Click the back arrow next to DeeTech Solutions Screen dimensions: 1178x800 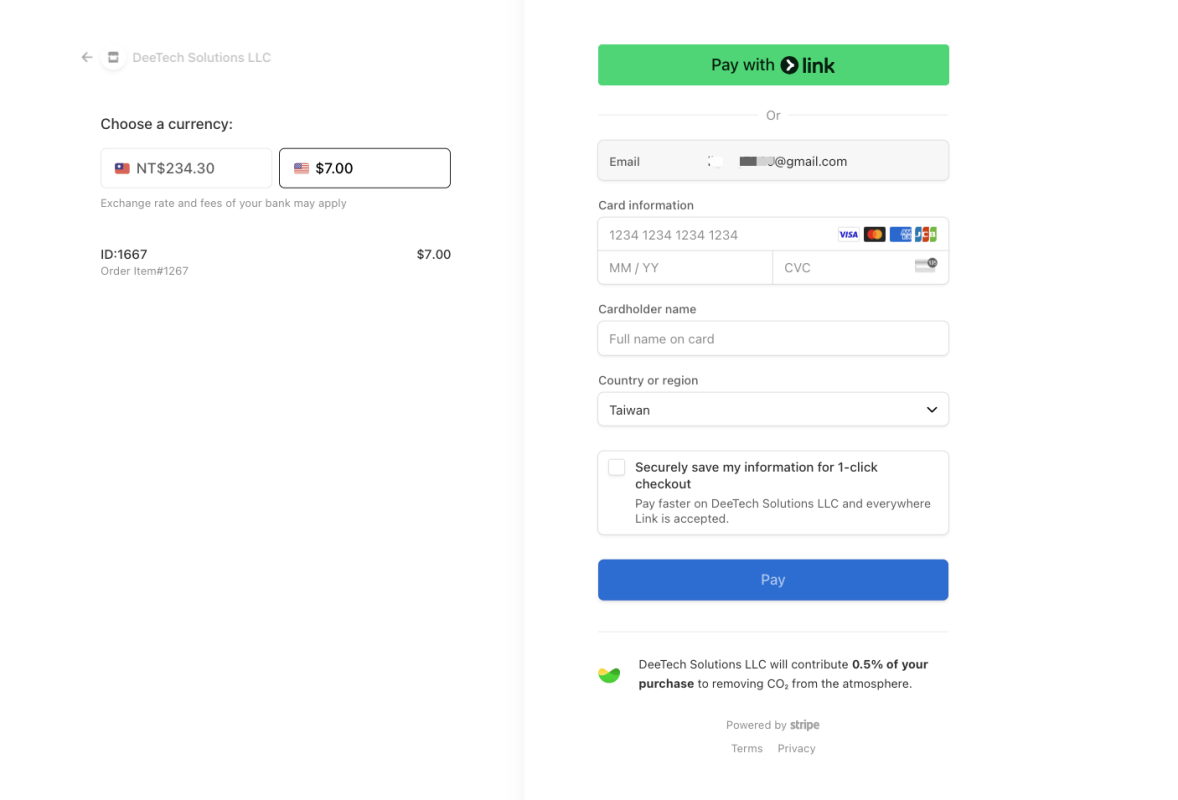[x=87, y=57]
